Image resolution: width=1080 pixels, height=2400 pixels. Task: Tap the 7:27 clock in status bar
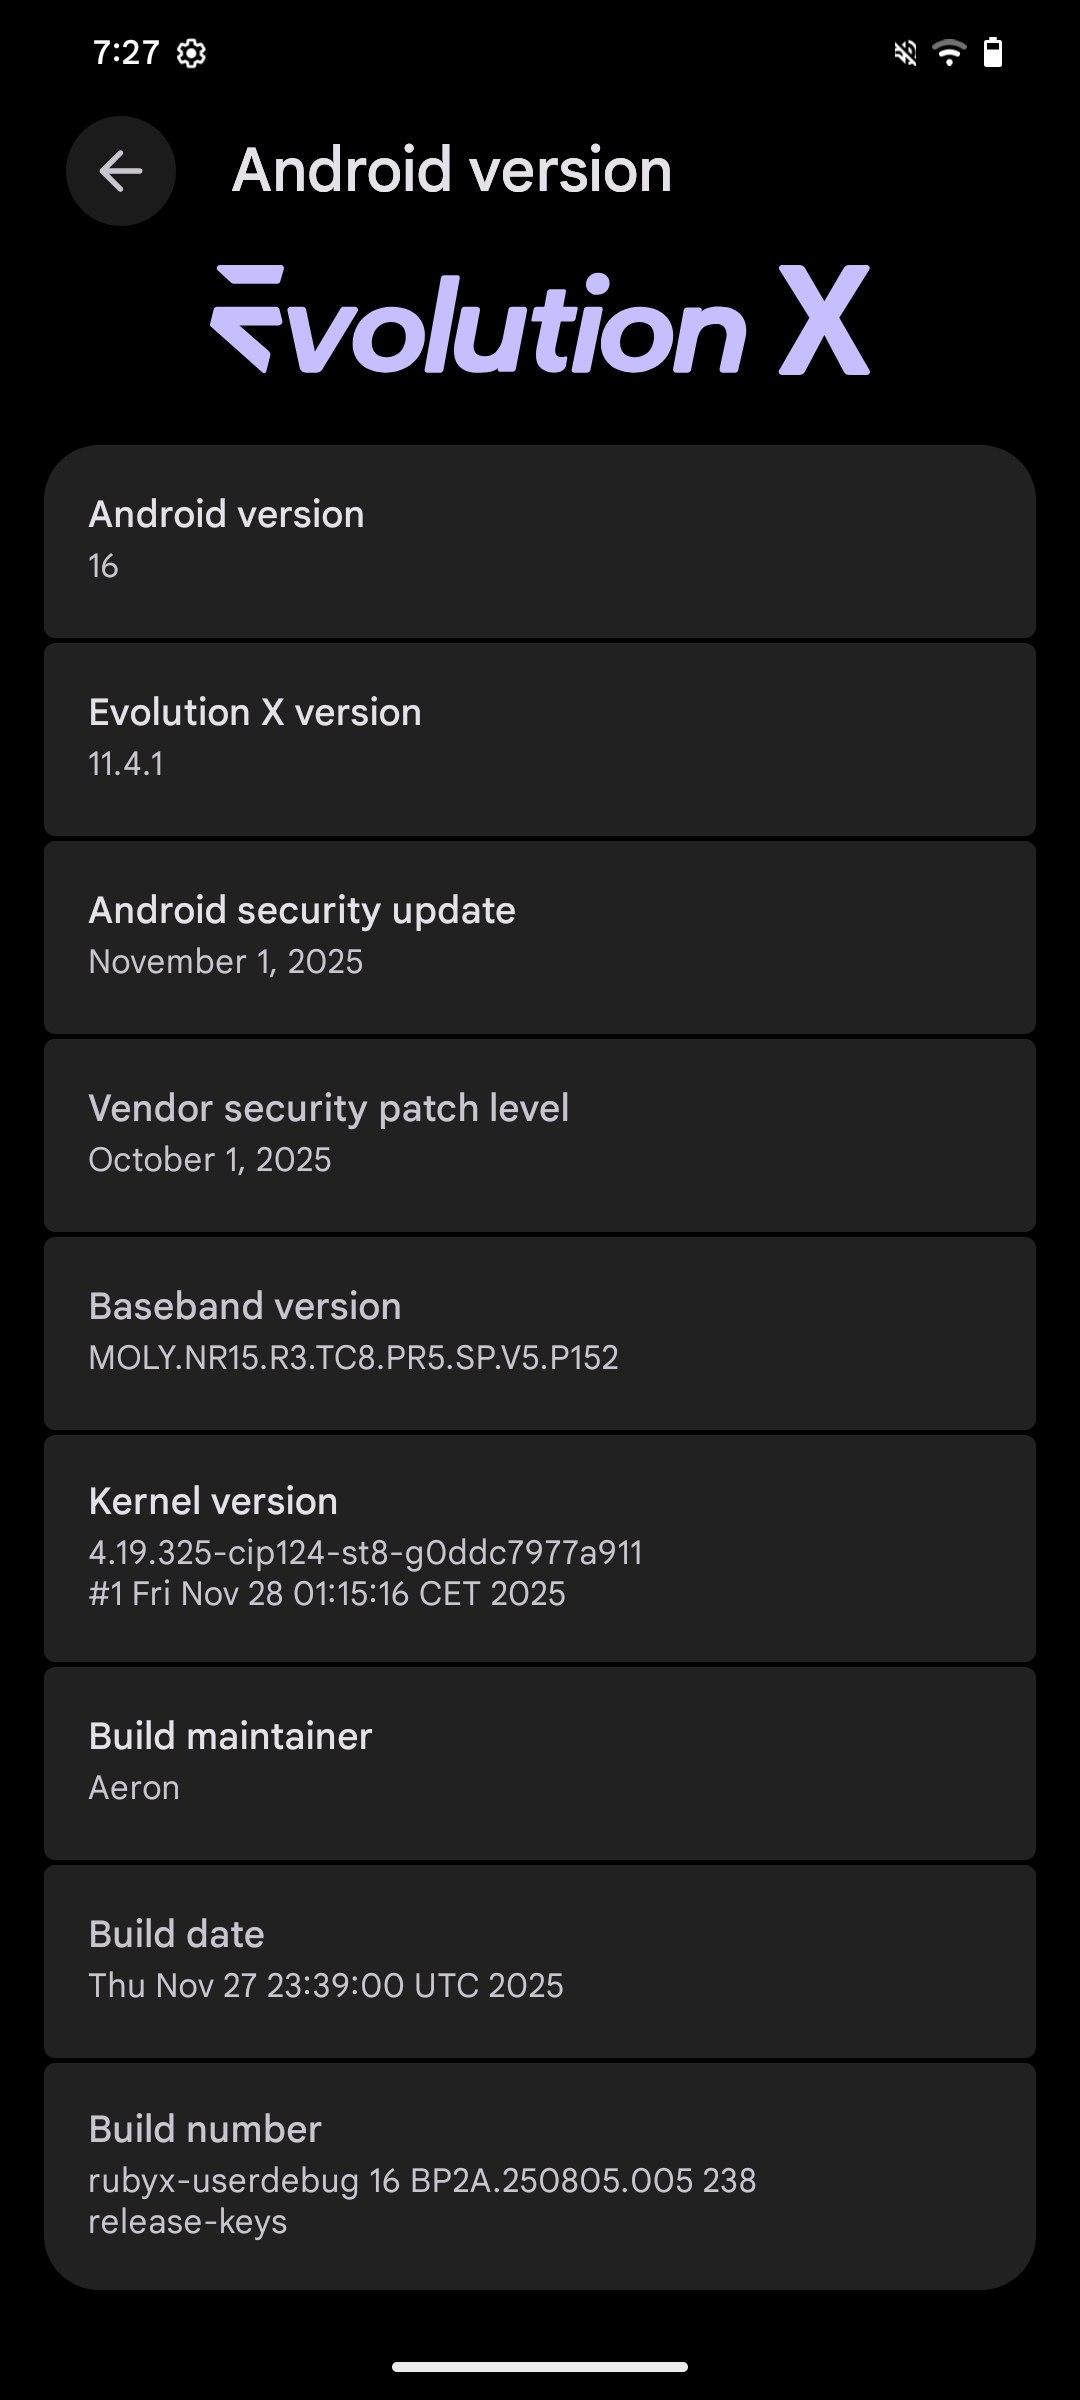126,53
